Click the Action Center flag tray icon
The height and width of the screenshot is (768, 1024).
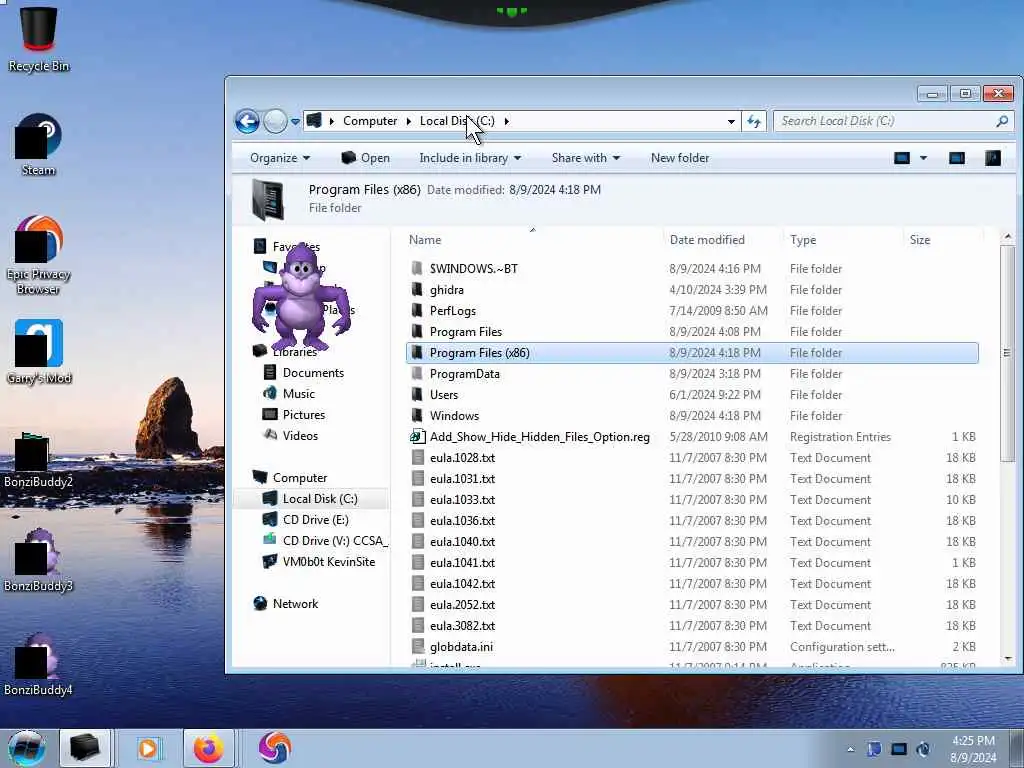pos(874,749)
